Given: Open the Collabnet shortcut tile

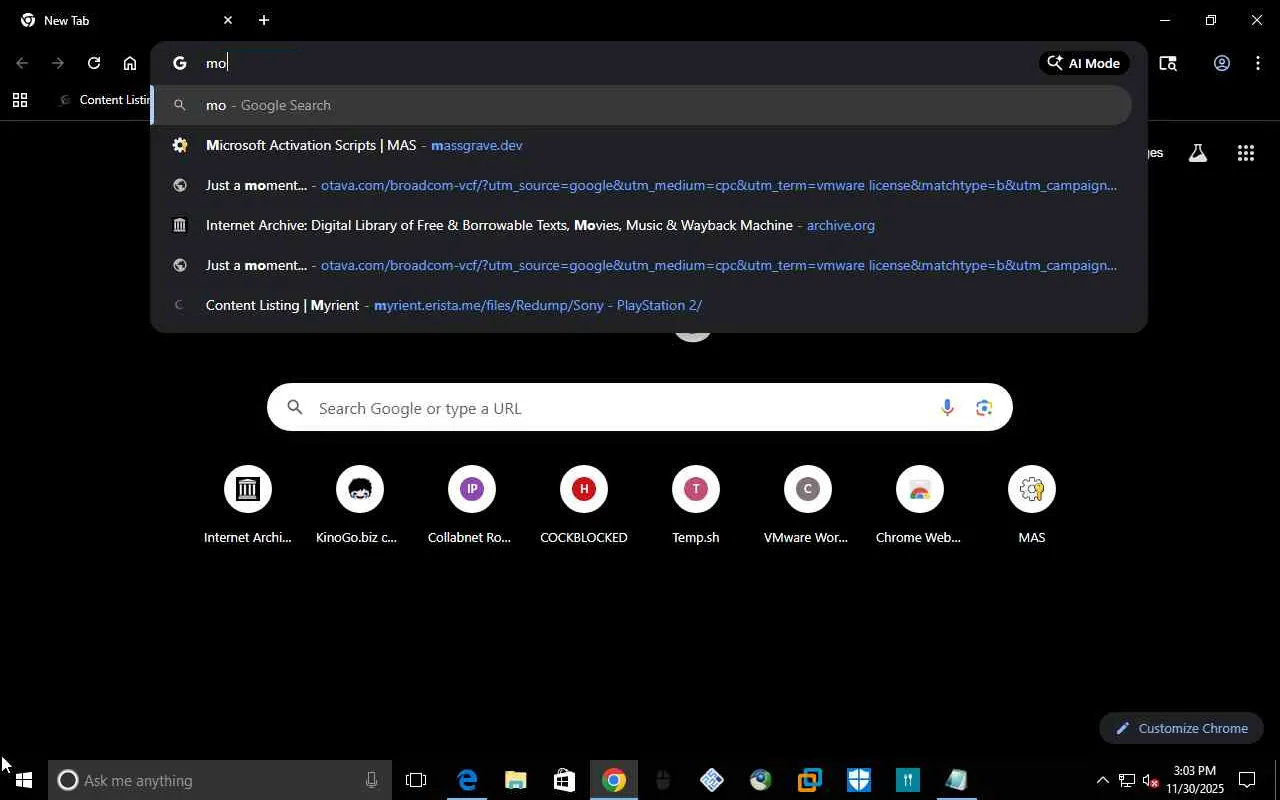Looking at the screenshot, I should (x=472, y=505).
